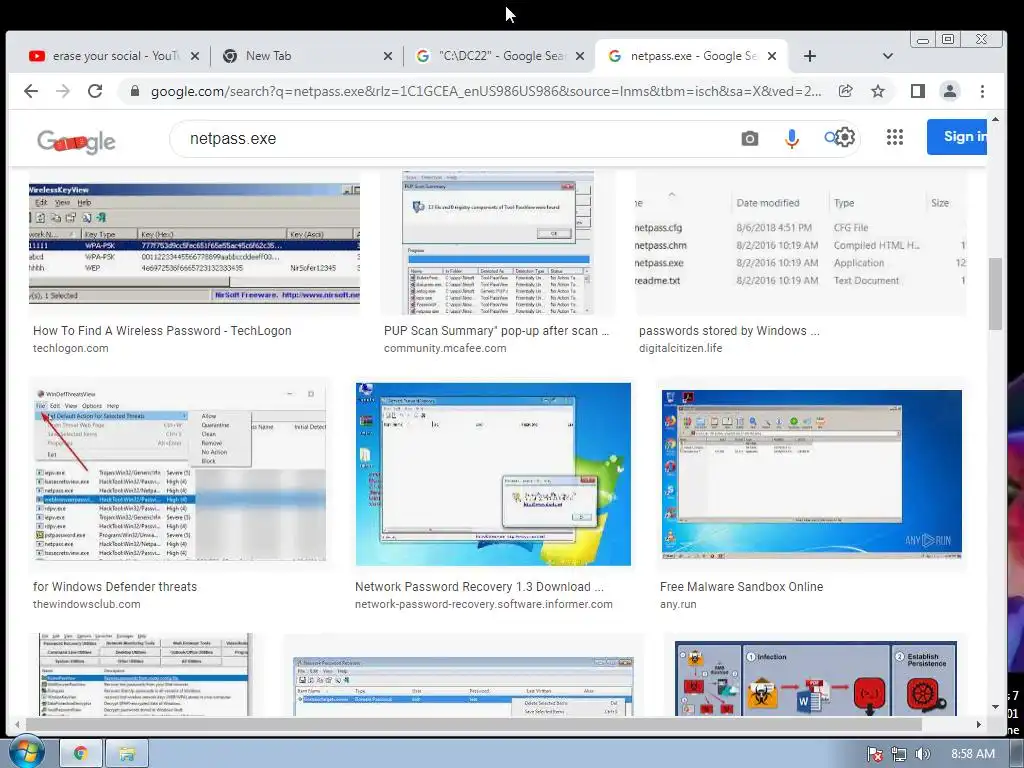1024x768 pixels.
Task: Open the WirelessKeyView image result
Action: pyautogui.click(x=194, y=244)
